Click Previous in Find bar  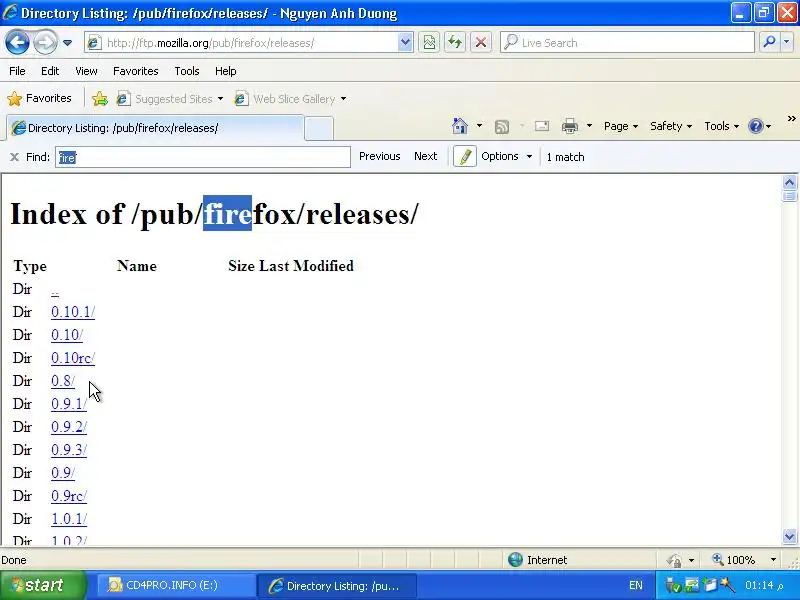(380, 156)
